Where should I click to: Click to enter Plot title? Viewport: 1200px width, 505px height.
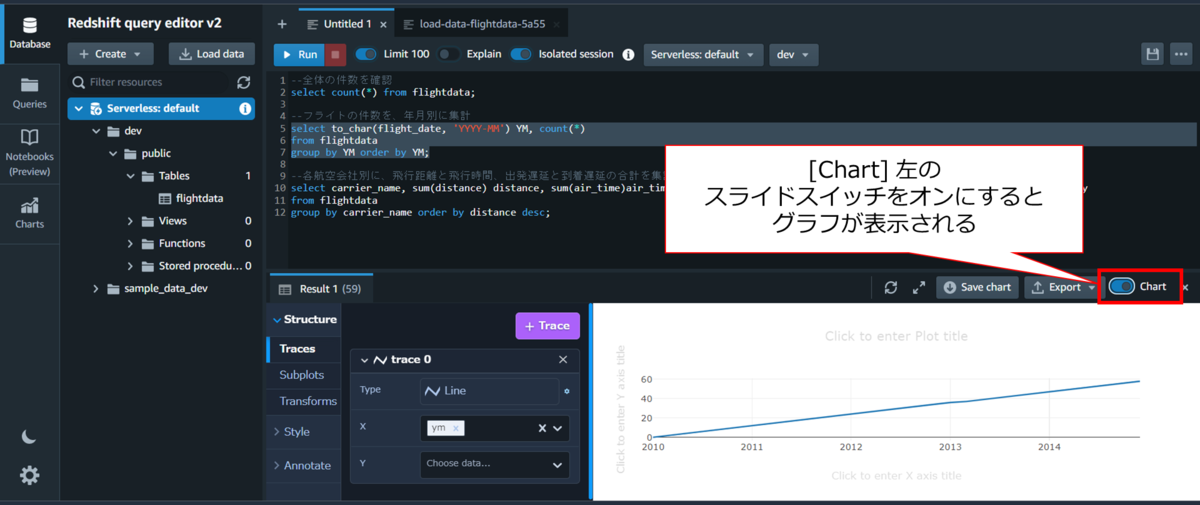(896, 336)
